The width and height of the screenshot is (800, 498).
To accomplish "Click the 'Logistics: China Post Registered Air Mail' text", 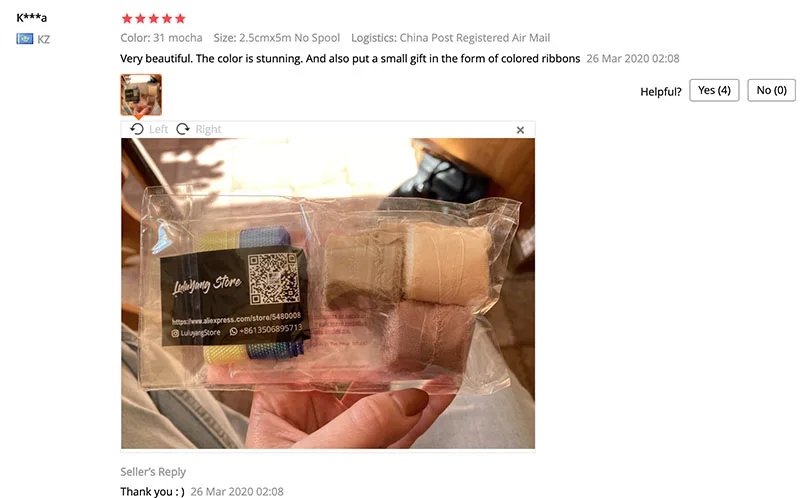I will coord(451,38).
